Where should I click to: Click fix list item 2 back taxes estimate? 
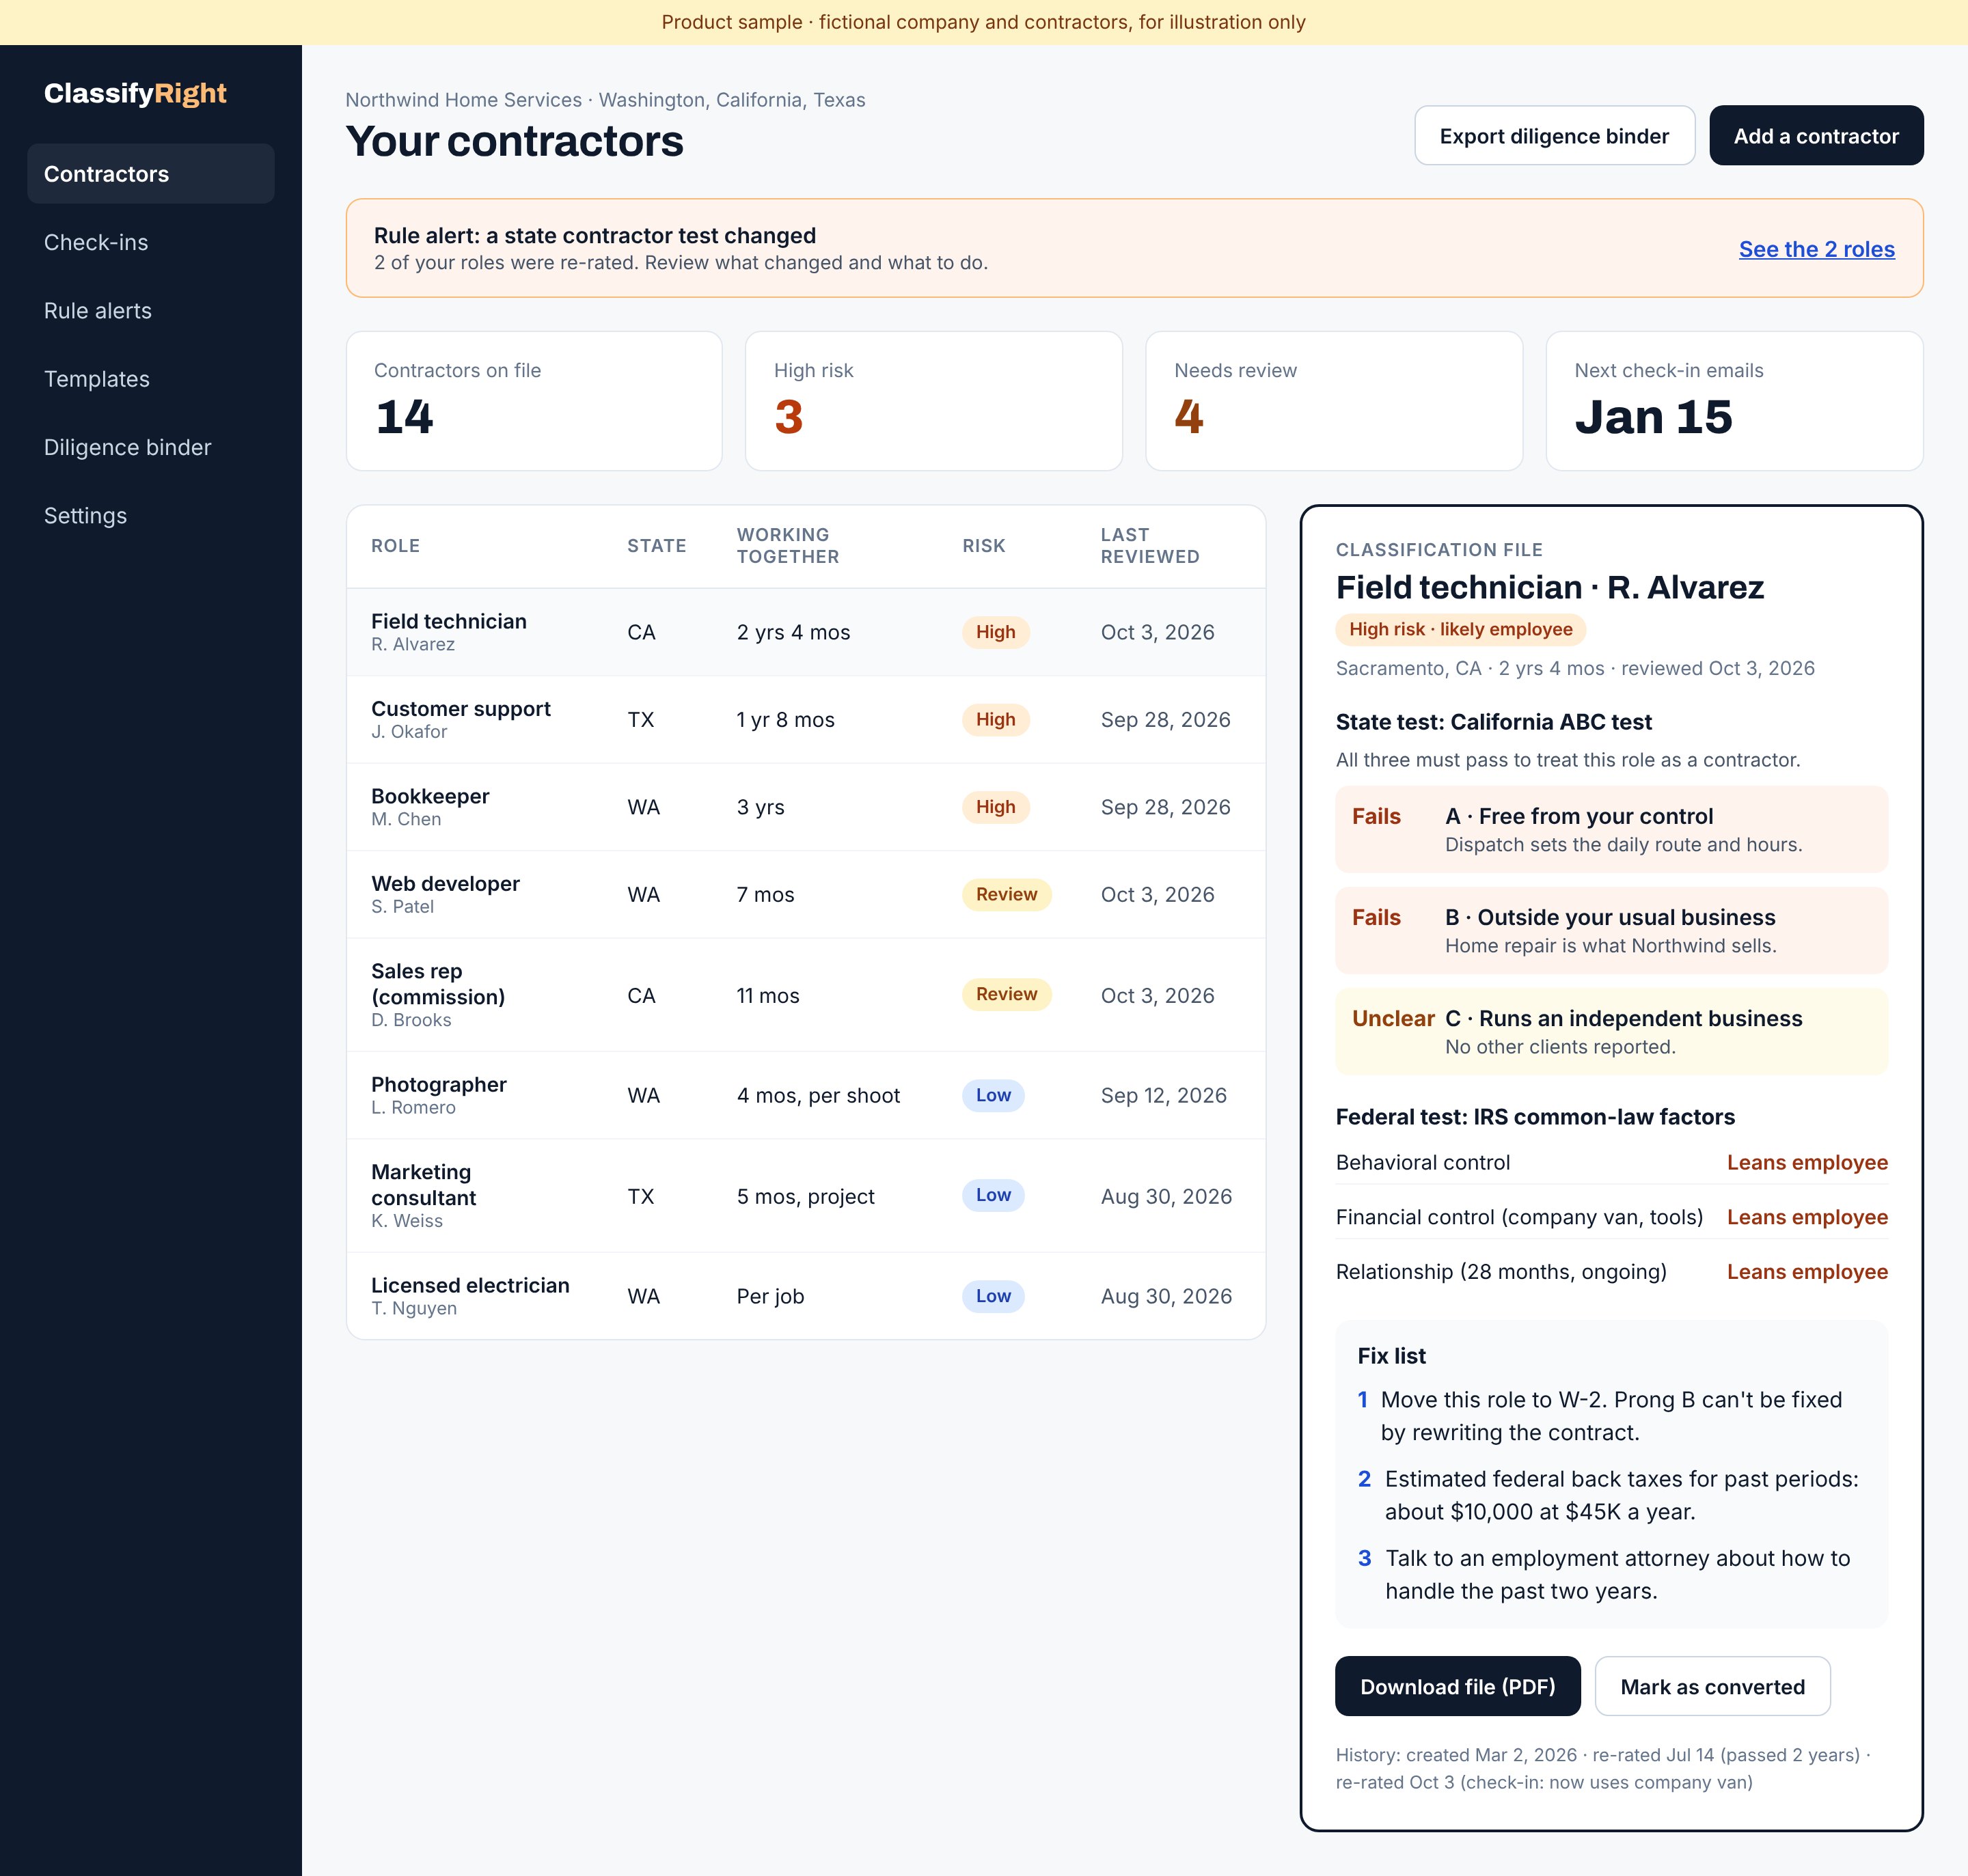pyautogui.click(x=1611, y=1495)
